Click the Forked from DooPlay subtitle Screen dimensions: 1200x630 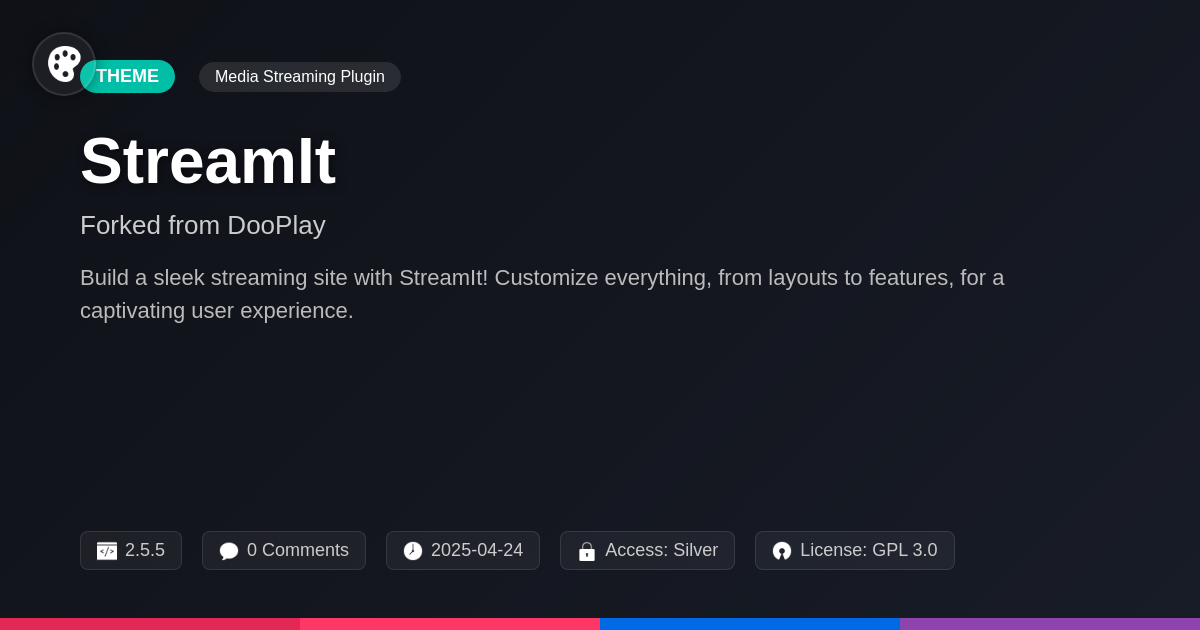pos(203,225)
